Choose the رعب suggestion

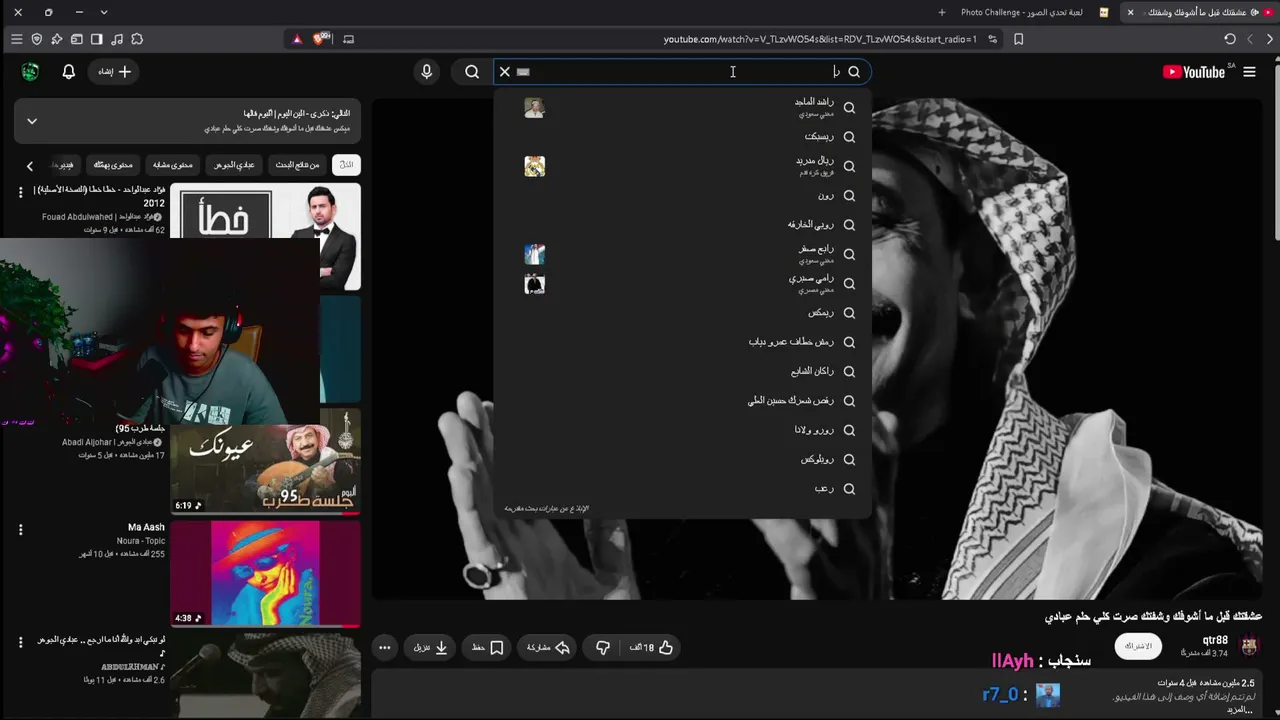coord(683,489)
